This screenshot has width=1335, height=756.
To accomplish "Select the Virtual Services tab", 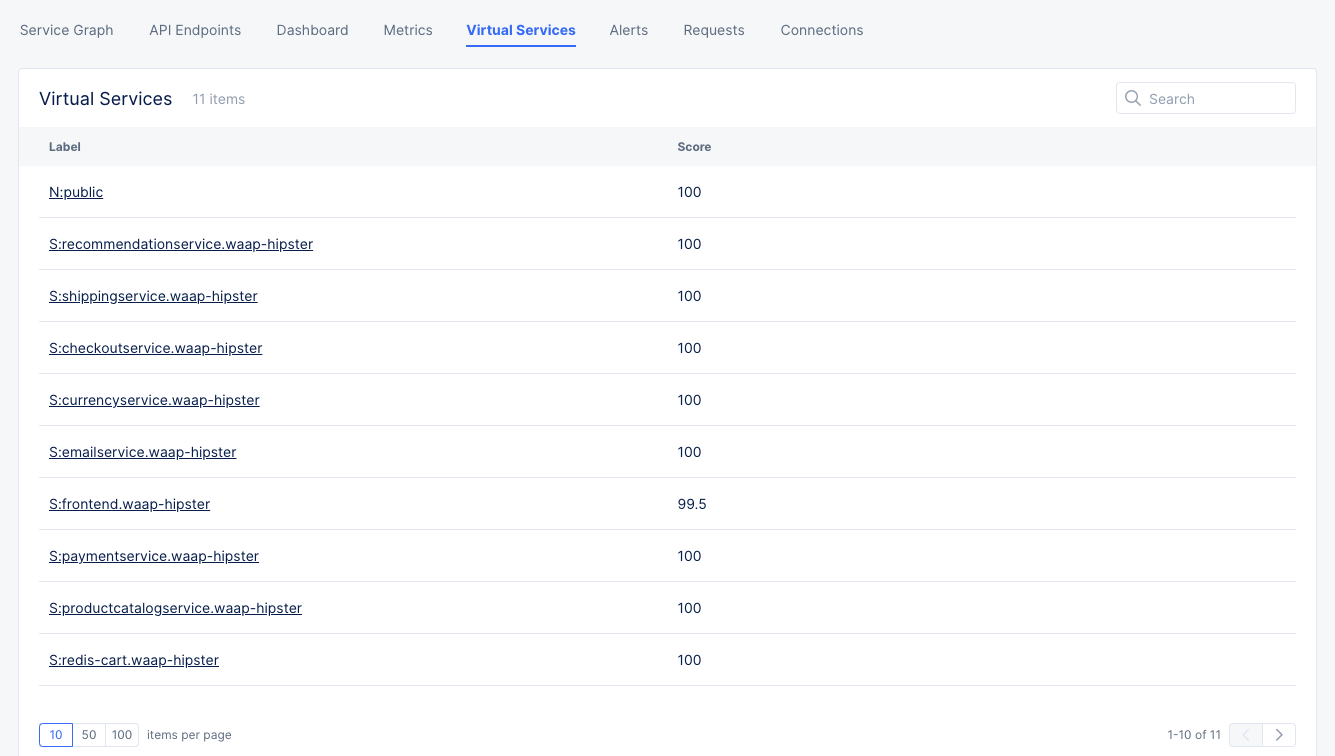I will tap(520, 30).
